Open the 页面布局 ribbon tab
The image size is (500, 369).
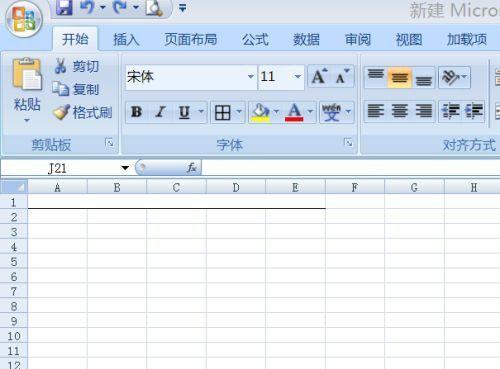[190, 40]
